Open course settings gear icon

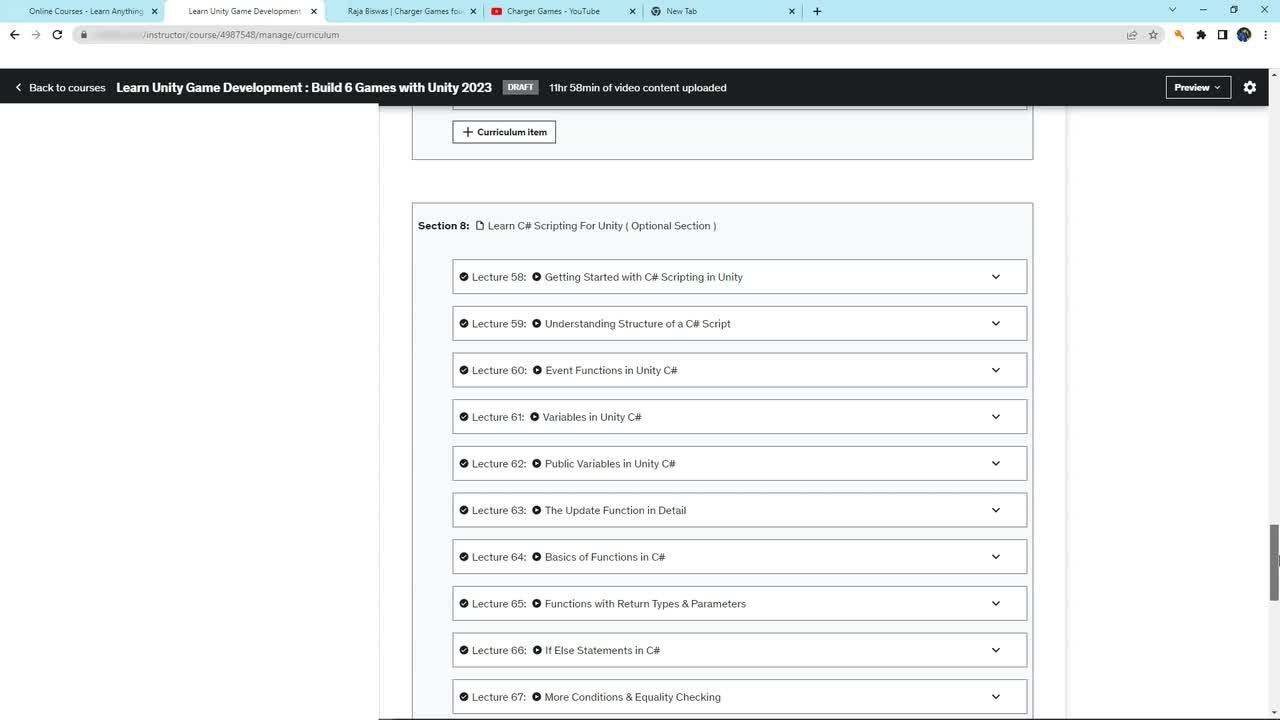click(1250, 87)
